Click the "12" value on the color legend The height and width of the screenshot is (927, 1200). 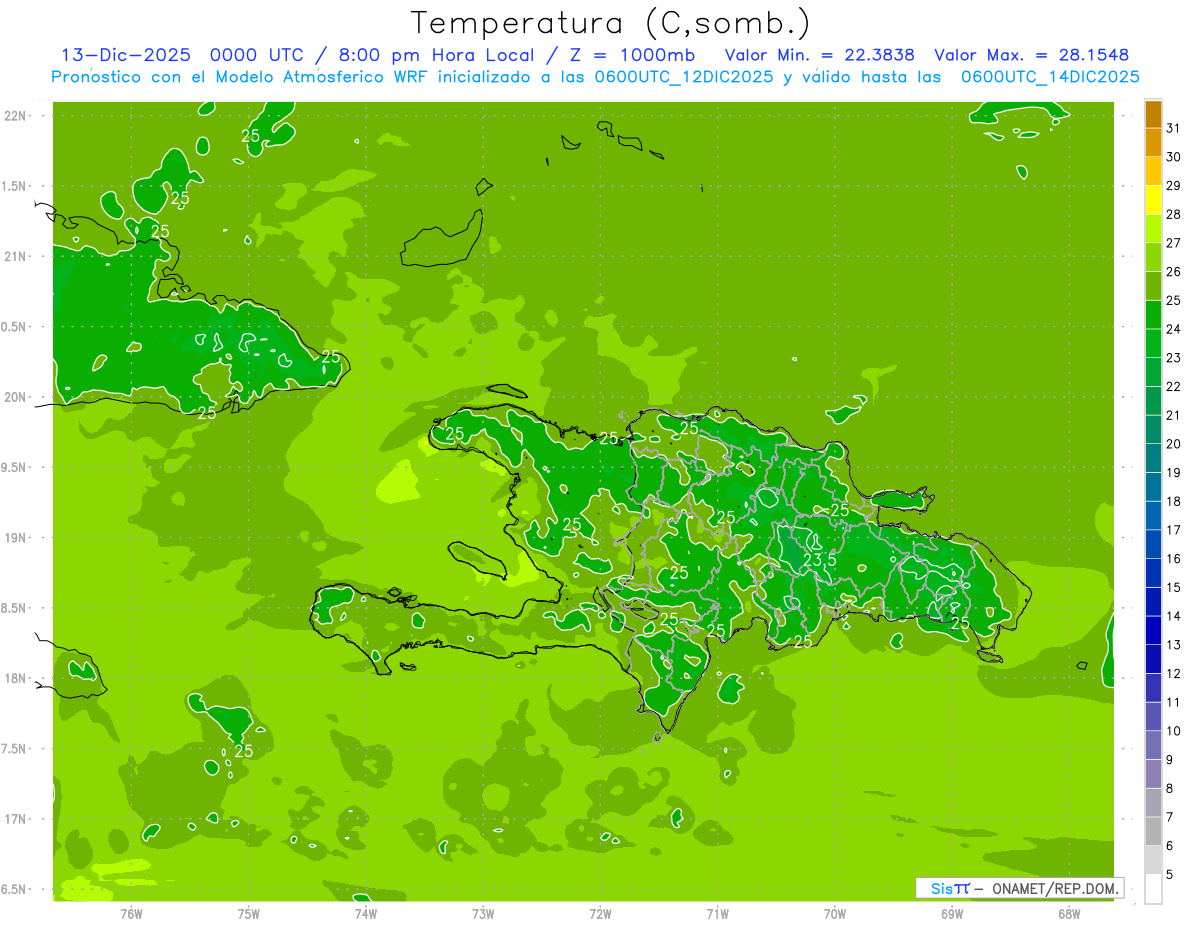(x=1174, y=674)
